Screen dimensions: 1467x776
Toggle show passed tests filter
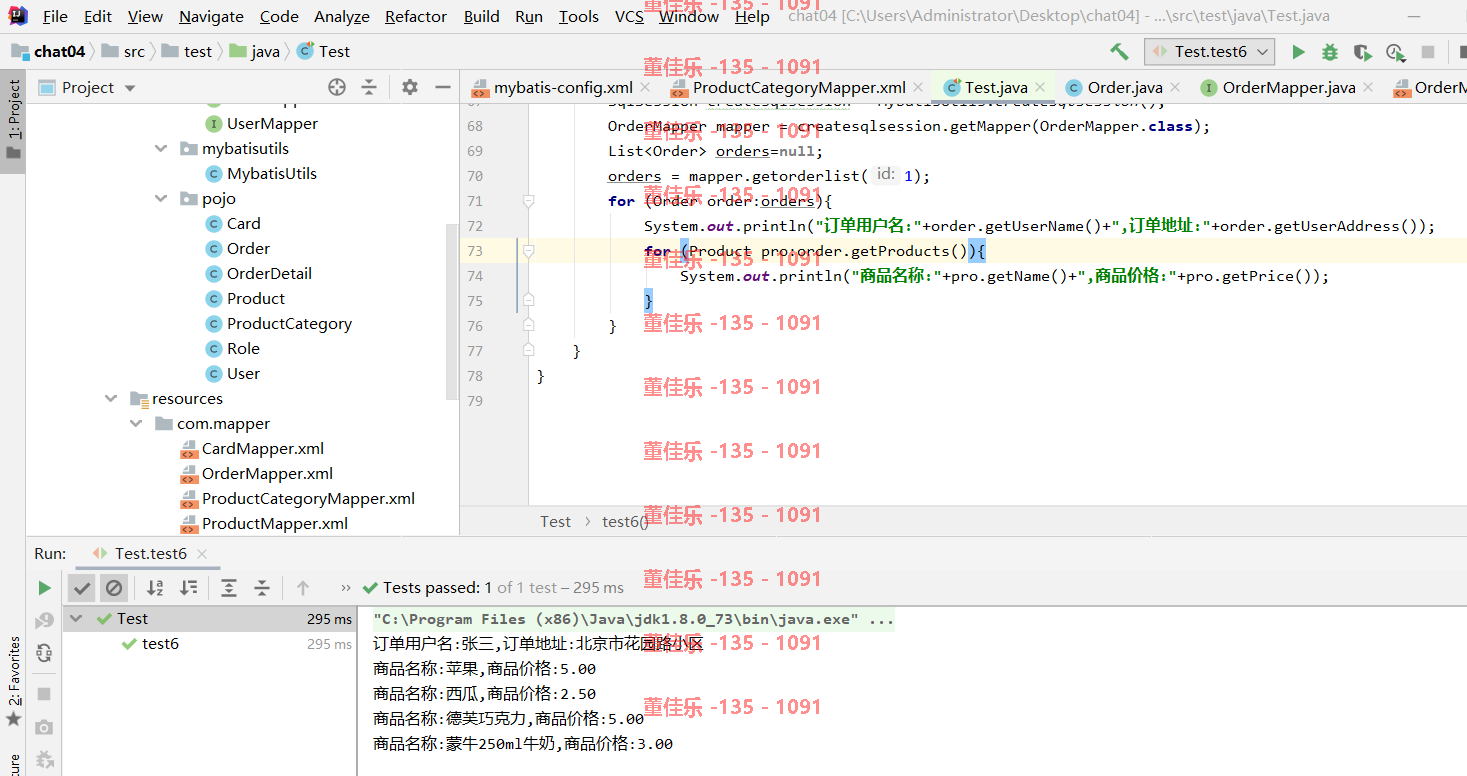[82, 588]
